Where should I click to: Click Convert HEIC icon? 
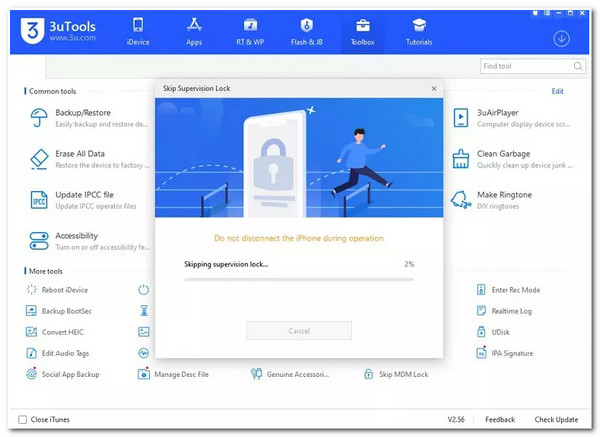pos(31,332)
